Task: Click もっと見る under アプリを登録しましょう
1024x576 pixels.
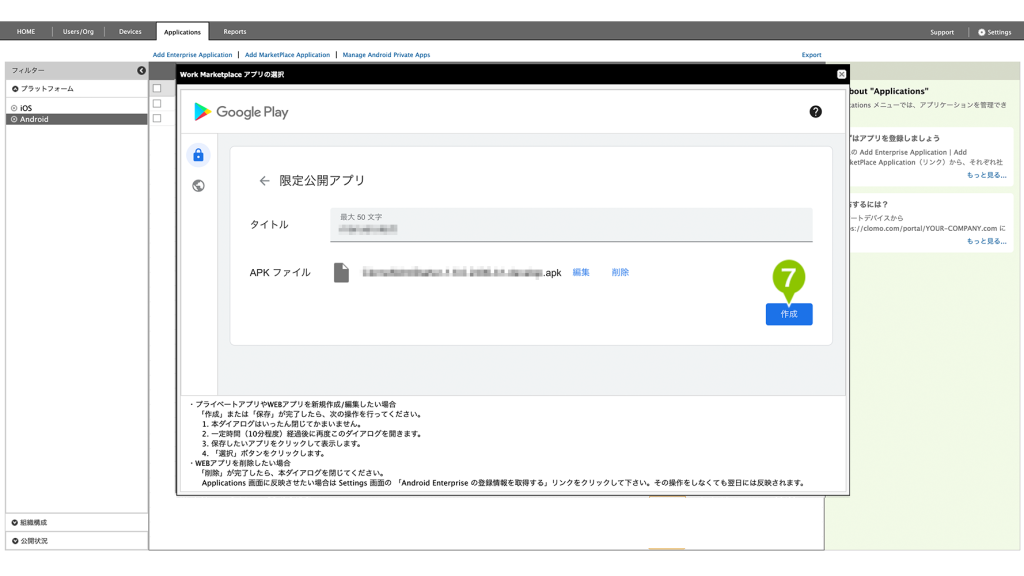Action: pyautogui.click(x=986, y=175)
